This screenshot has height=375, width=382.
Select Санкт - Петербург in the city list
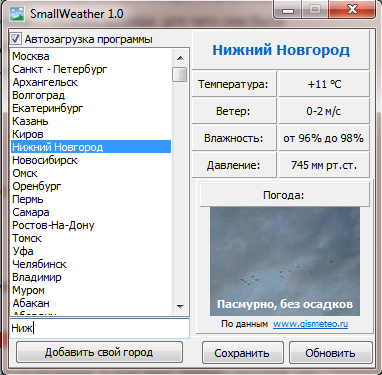click(91, 69)
